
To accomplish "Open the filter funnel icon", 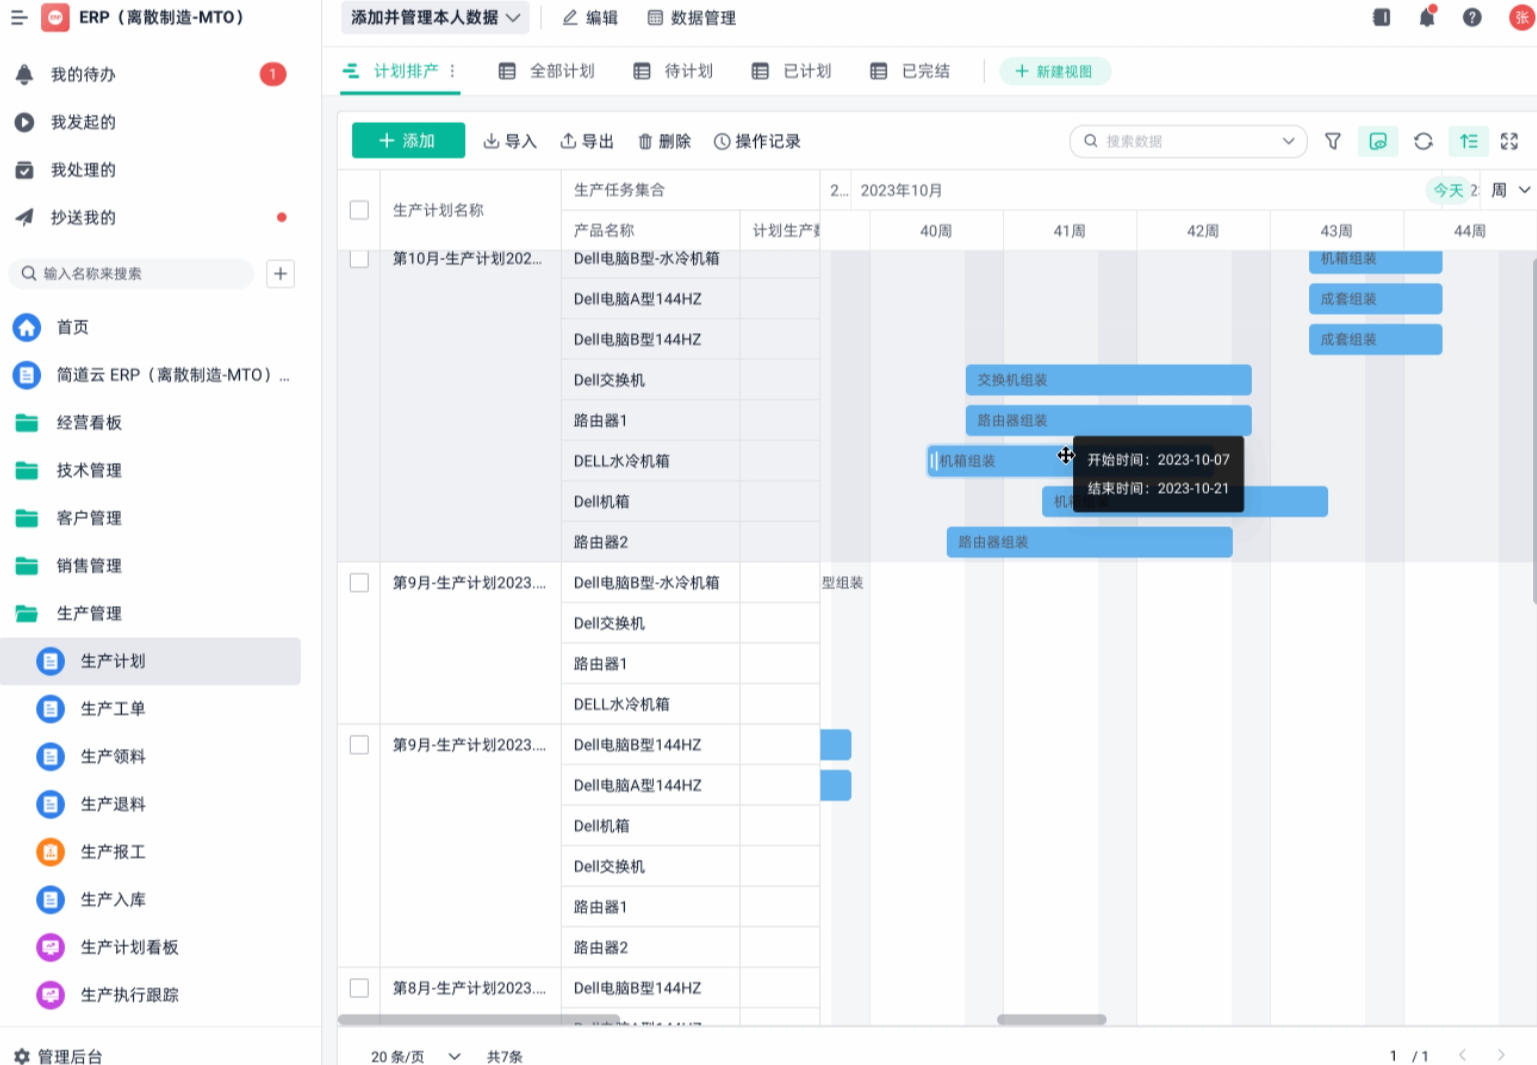I will 1333,141.
